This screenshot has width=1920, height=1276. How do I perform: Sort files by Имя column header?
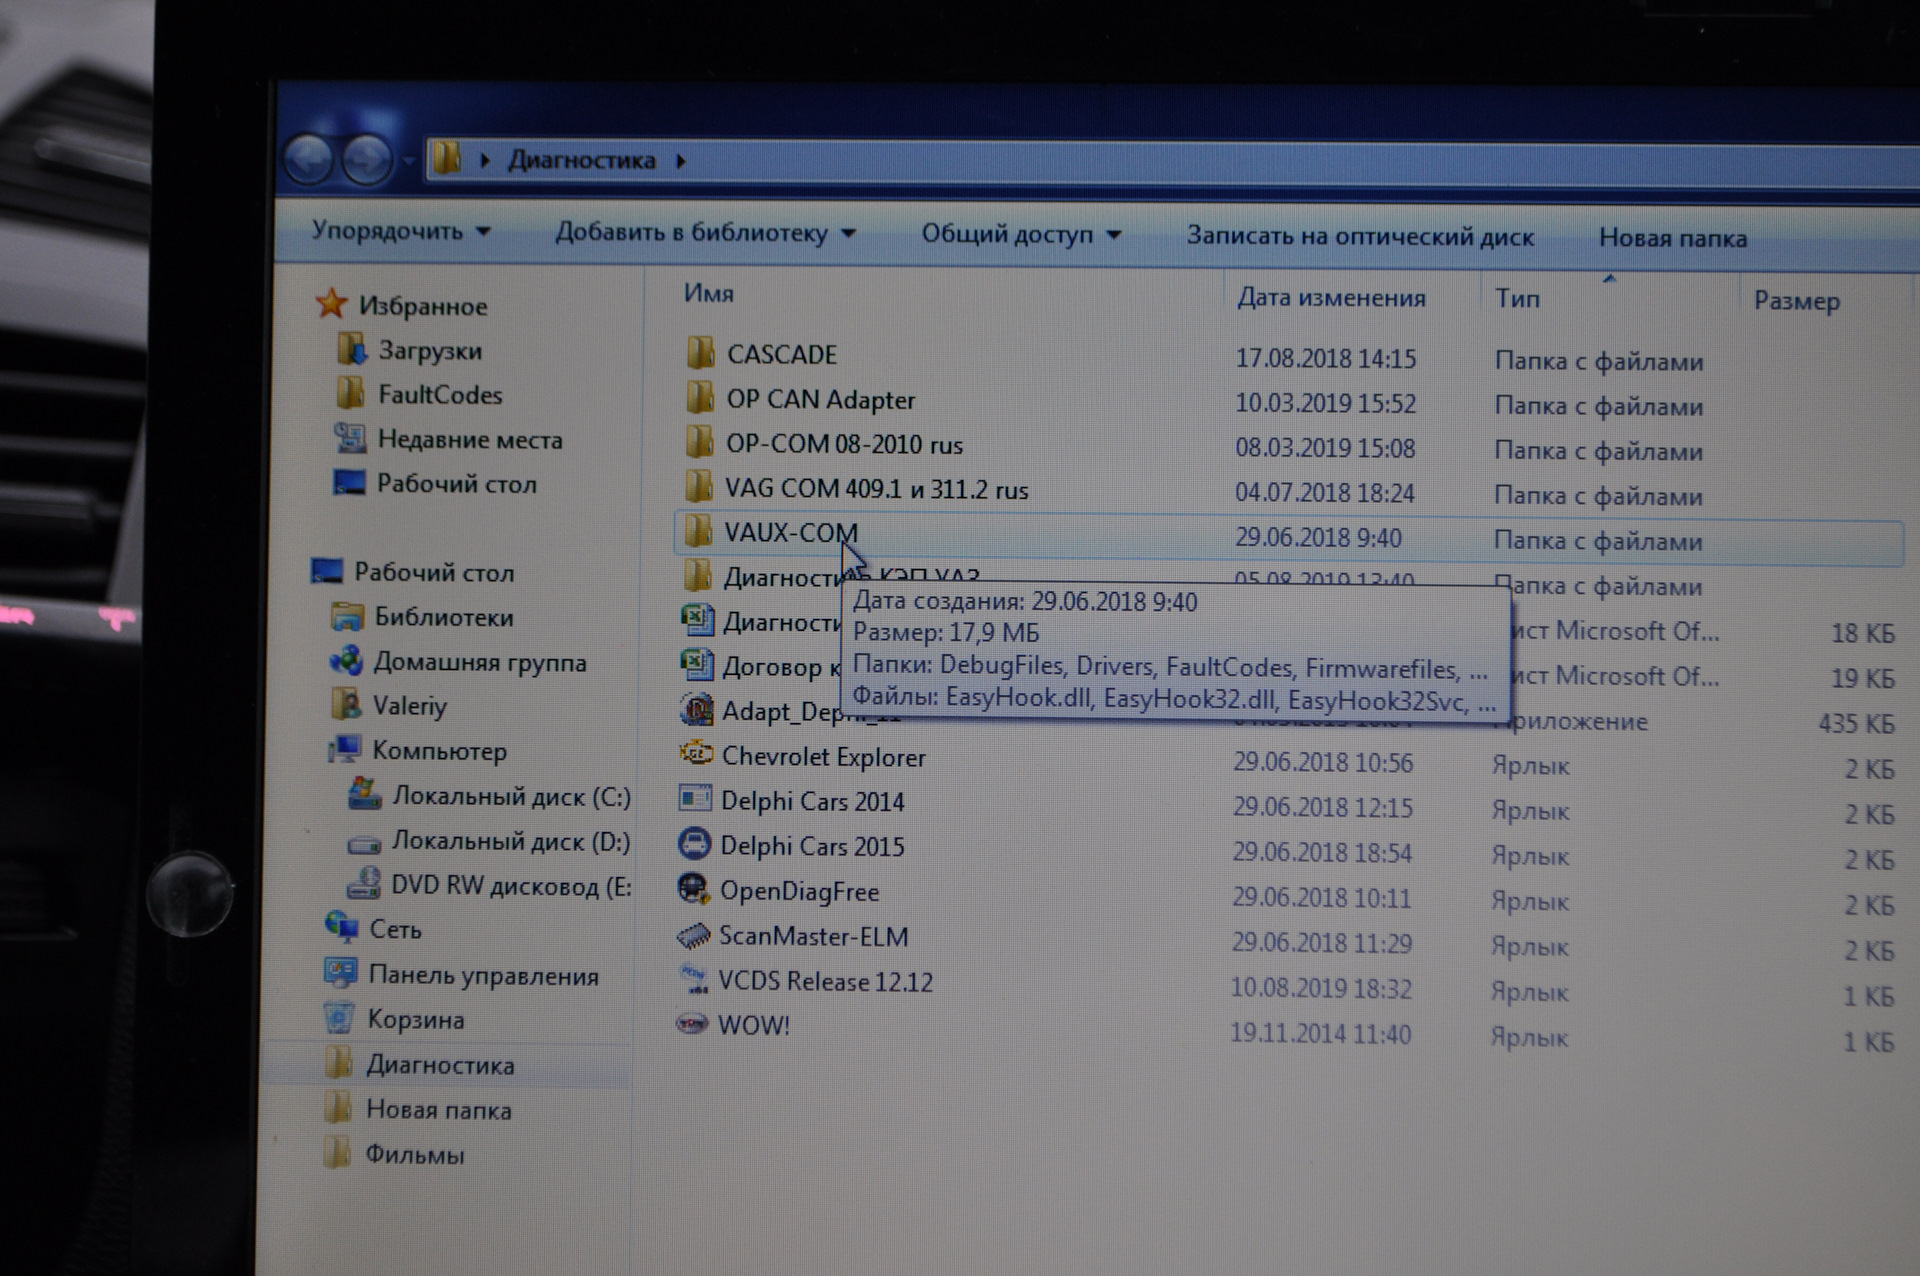(x=708, y=293)
